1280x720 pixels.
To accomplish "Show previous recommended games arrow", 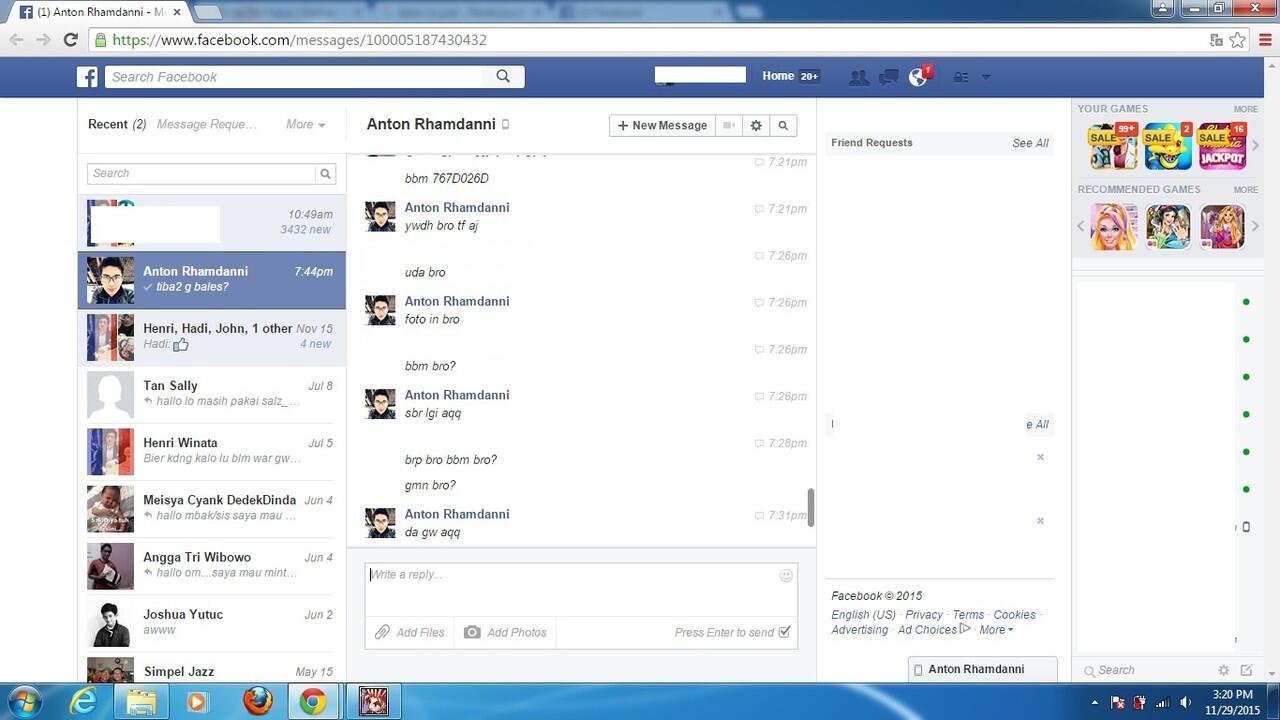I will point(1081,227).
